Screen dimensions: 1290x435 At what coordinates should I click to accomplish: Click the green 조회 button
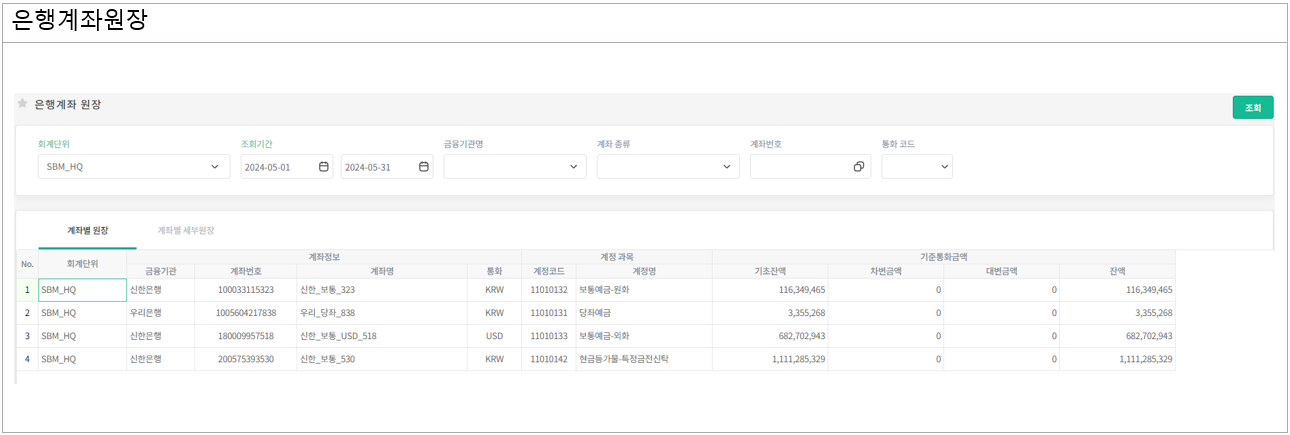click(x=1252, y=107)
